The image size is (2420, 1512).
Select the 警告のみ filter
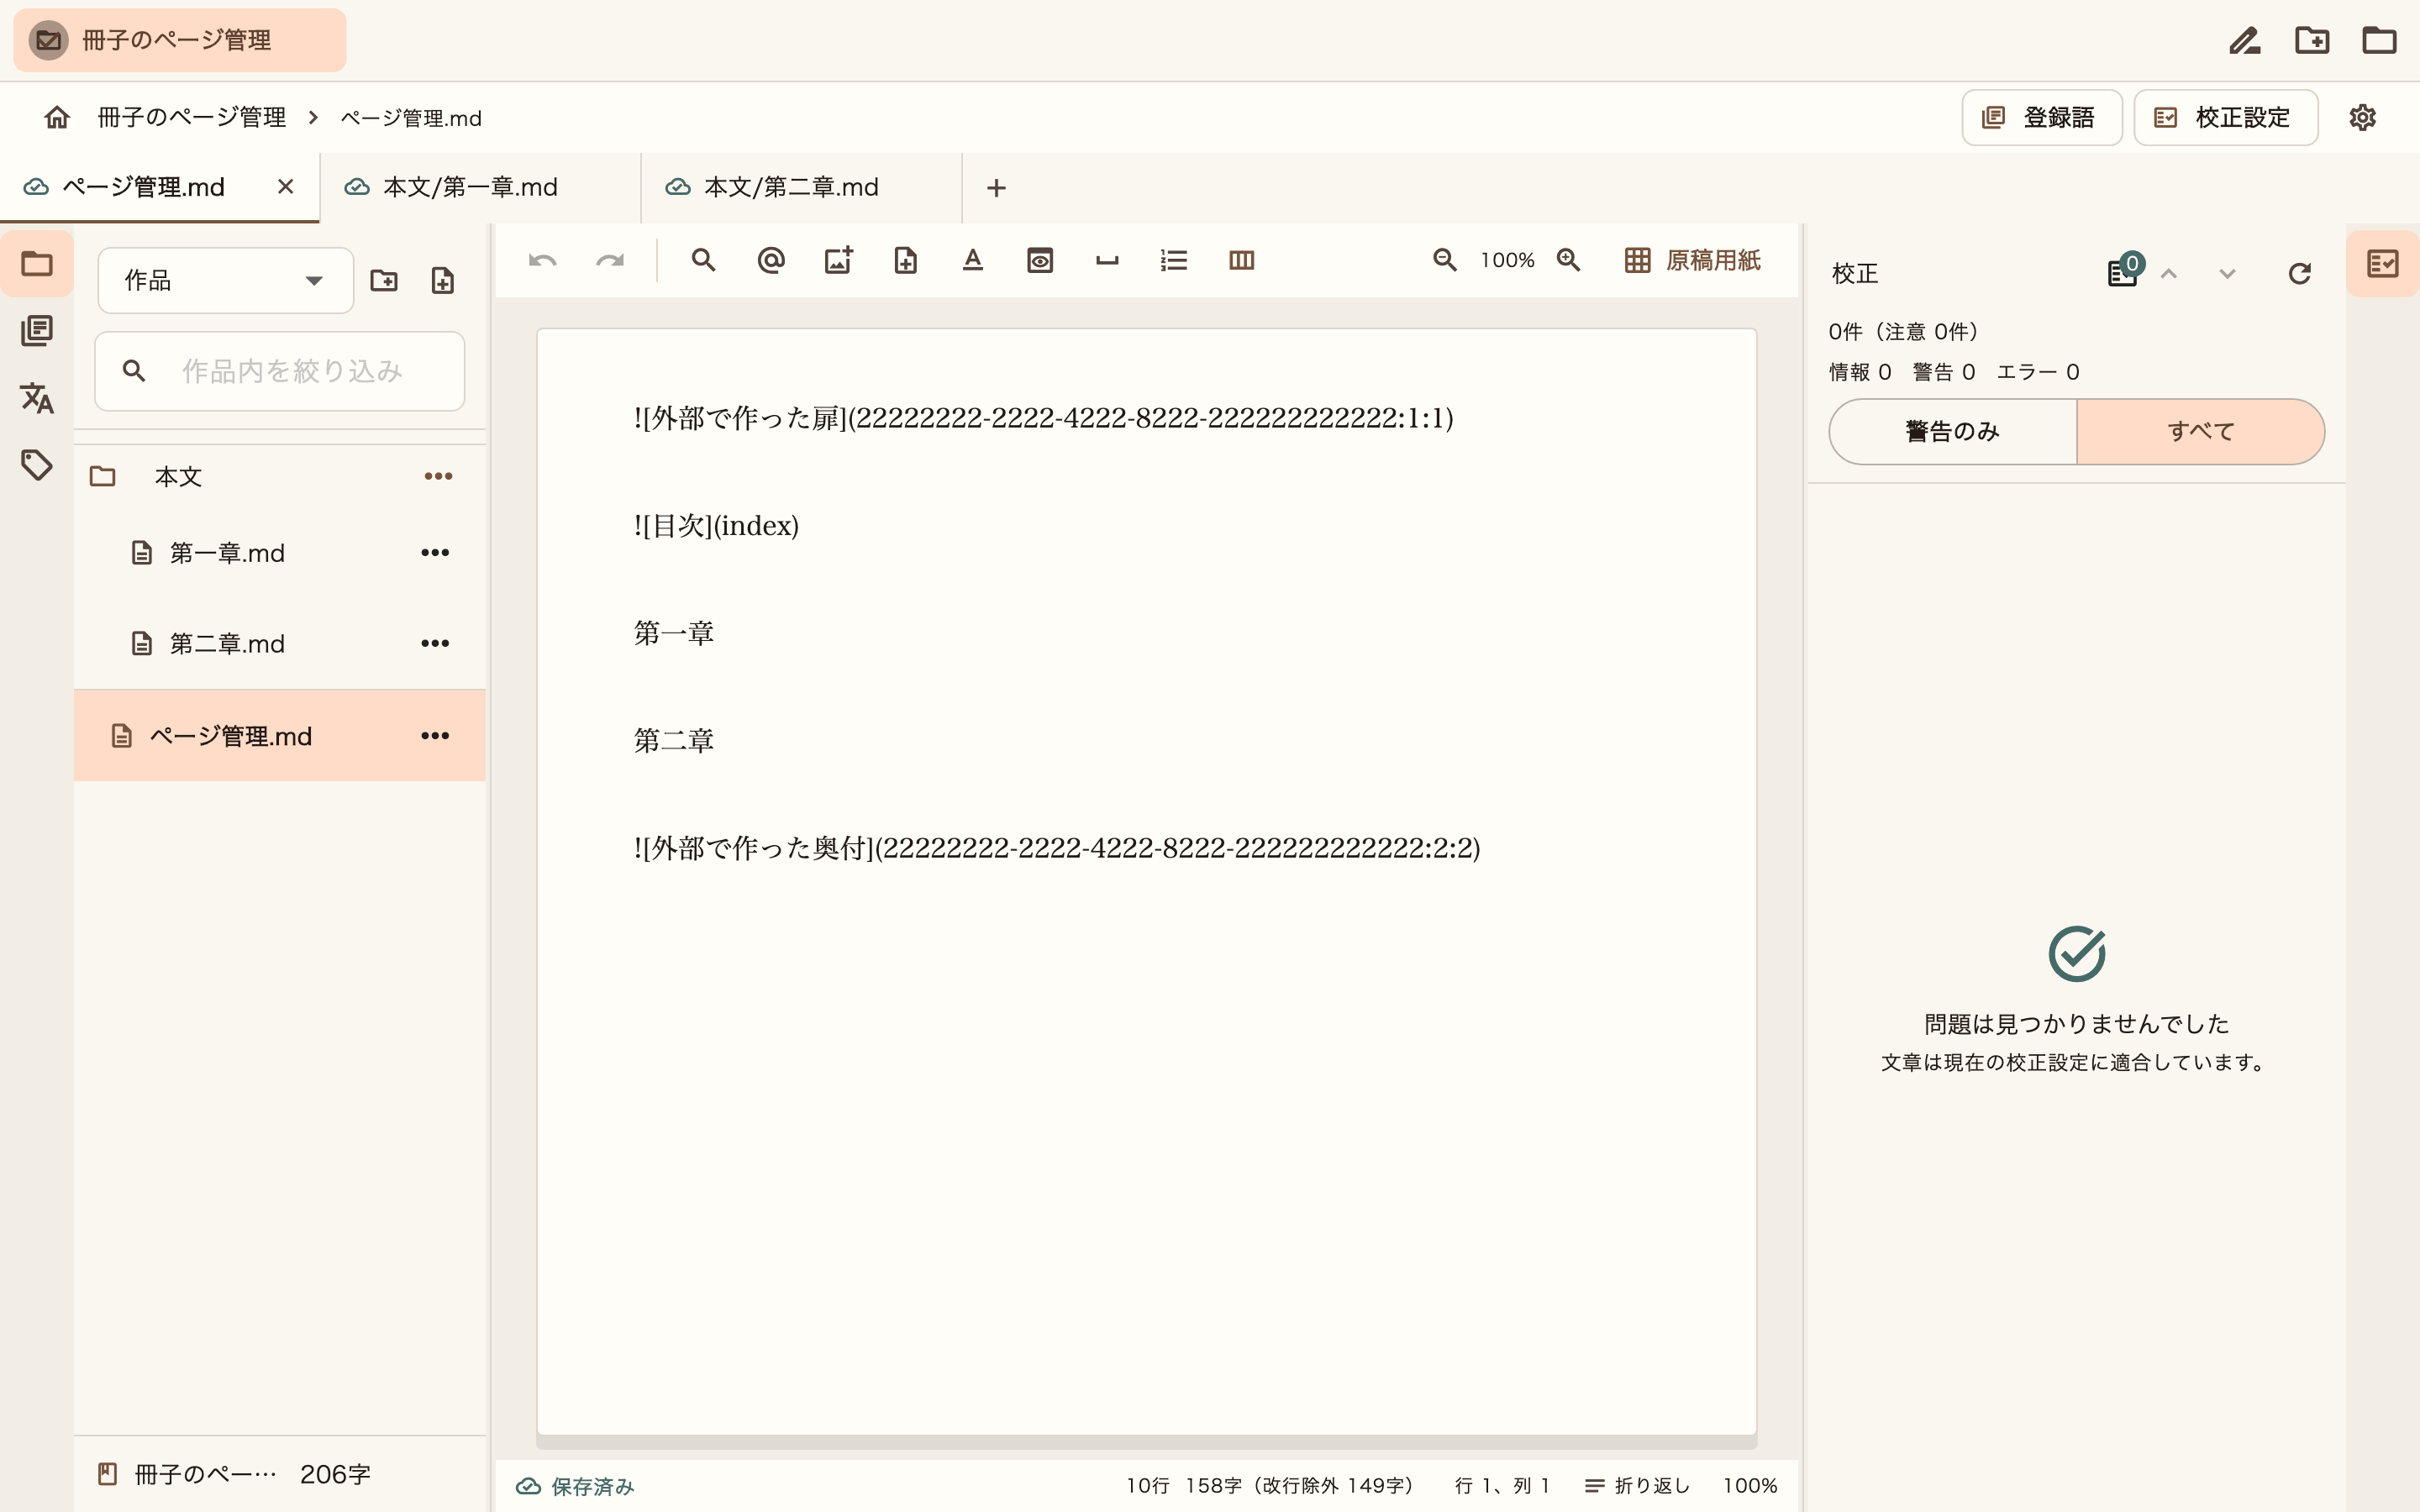[1952, 432]
